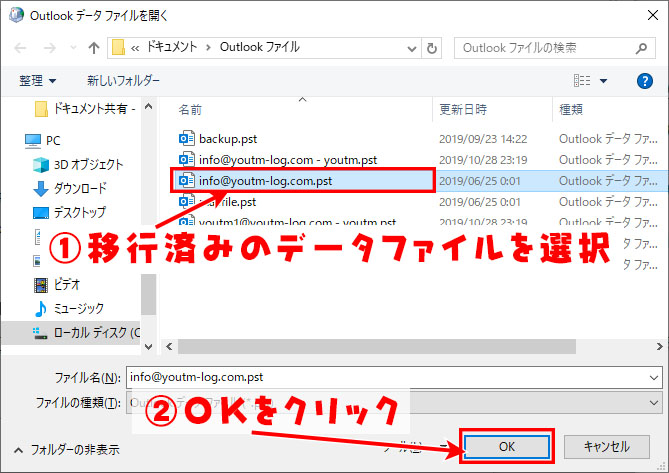Click the PC monitor icon
Viewport: 669px width, 473px height.
point(33,141)
